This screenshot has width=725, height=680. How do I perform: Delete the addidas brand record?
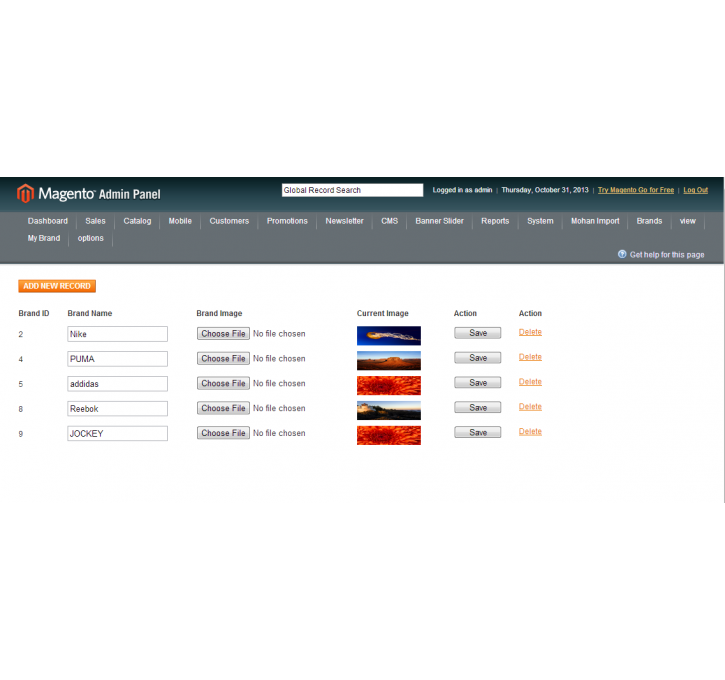click(x=530, y=382)
